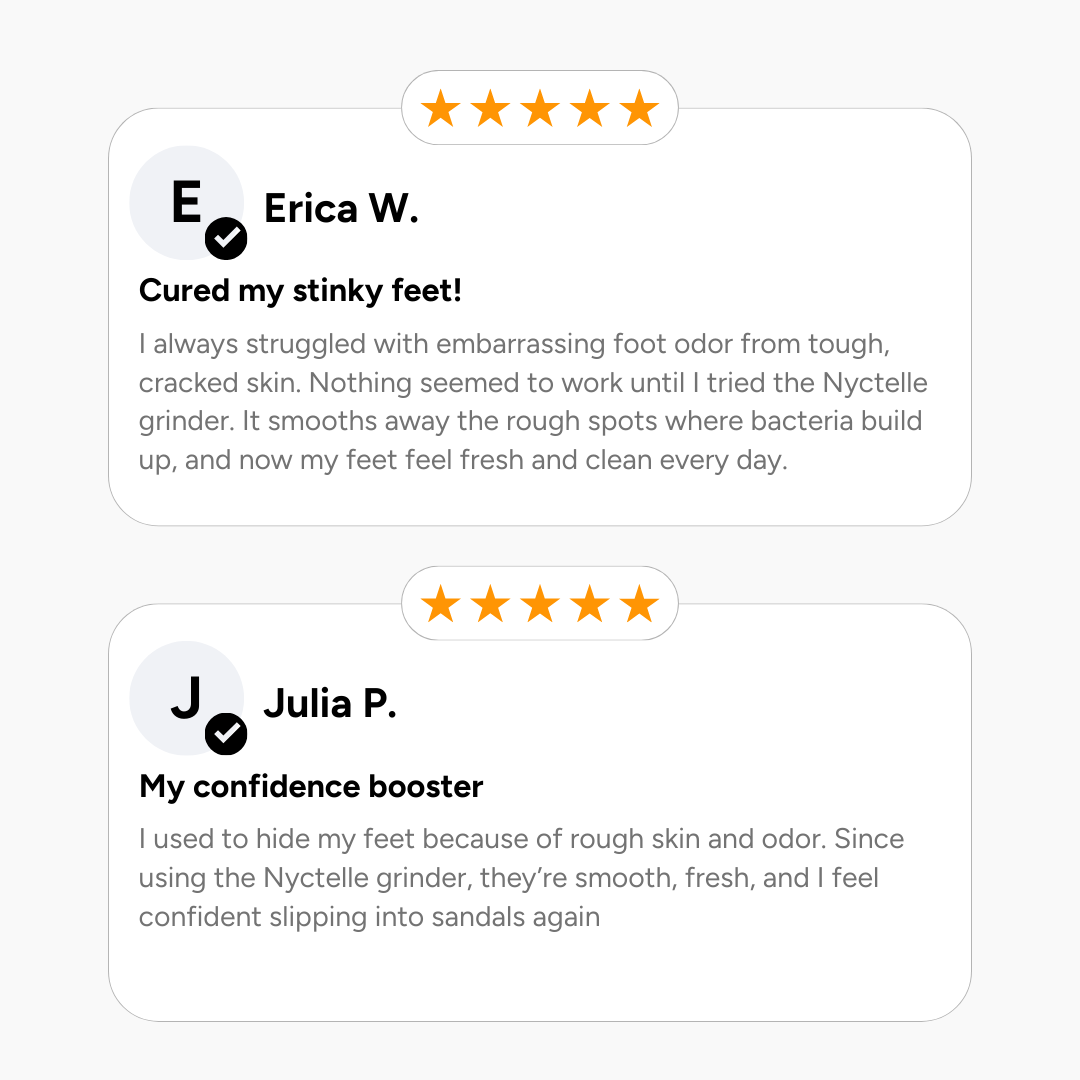Image resolution: width=1080 pixels, height=1080 pixels.
Task: Click the fifth star in Julia's review rating
Action: [x=639, y=605]
